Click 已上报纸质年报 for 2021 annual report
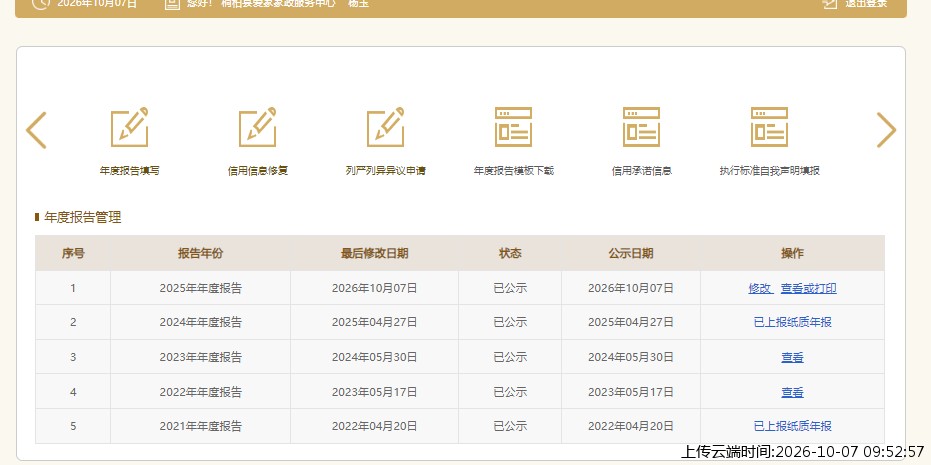This screenshot has height=465, width=931. [793, 426]
